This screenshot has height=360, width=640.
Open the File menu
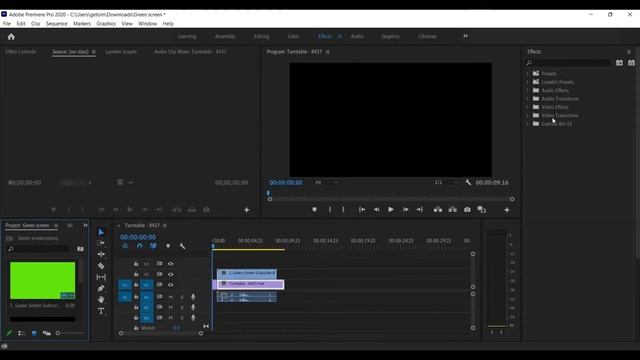click(x=7, y=24)
